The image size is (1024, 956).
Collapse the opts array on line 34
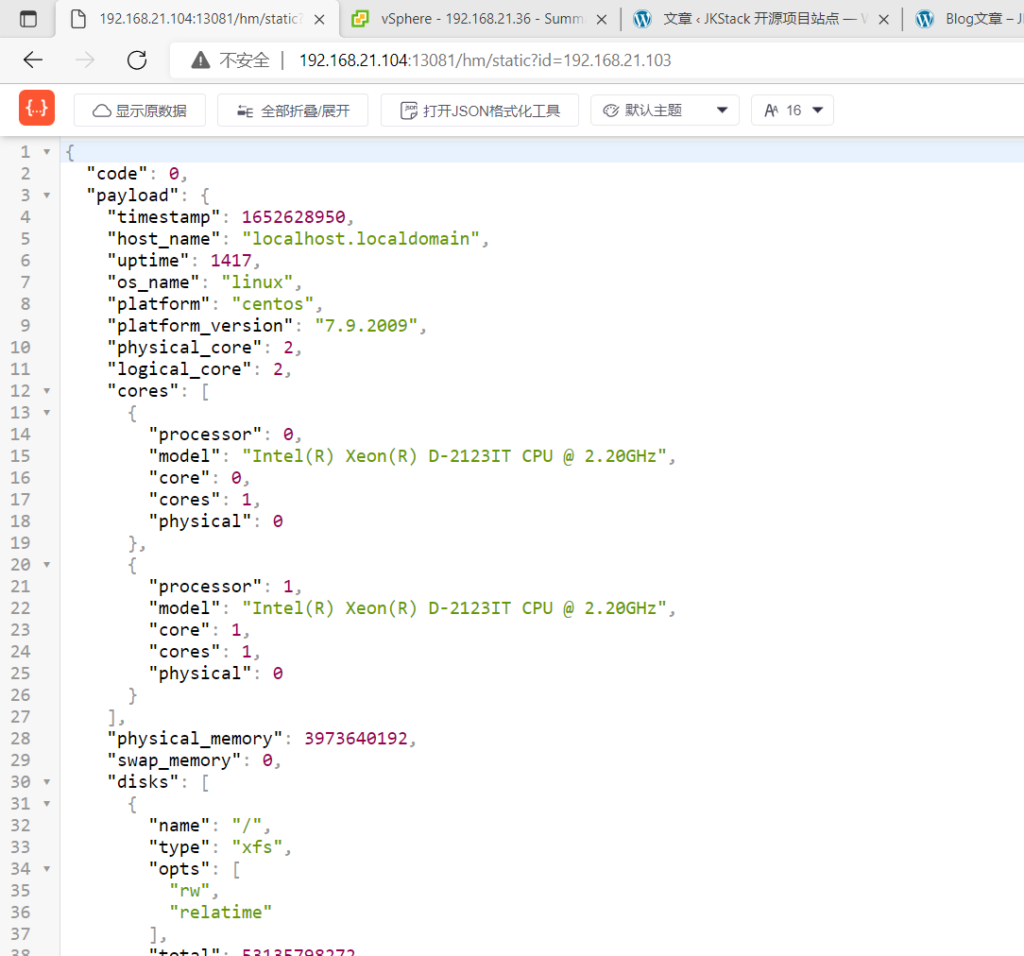click(46, 869)
